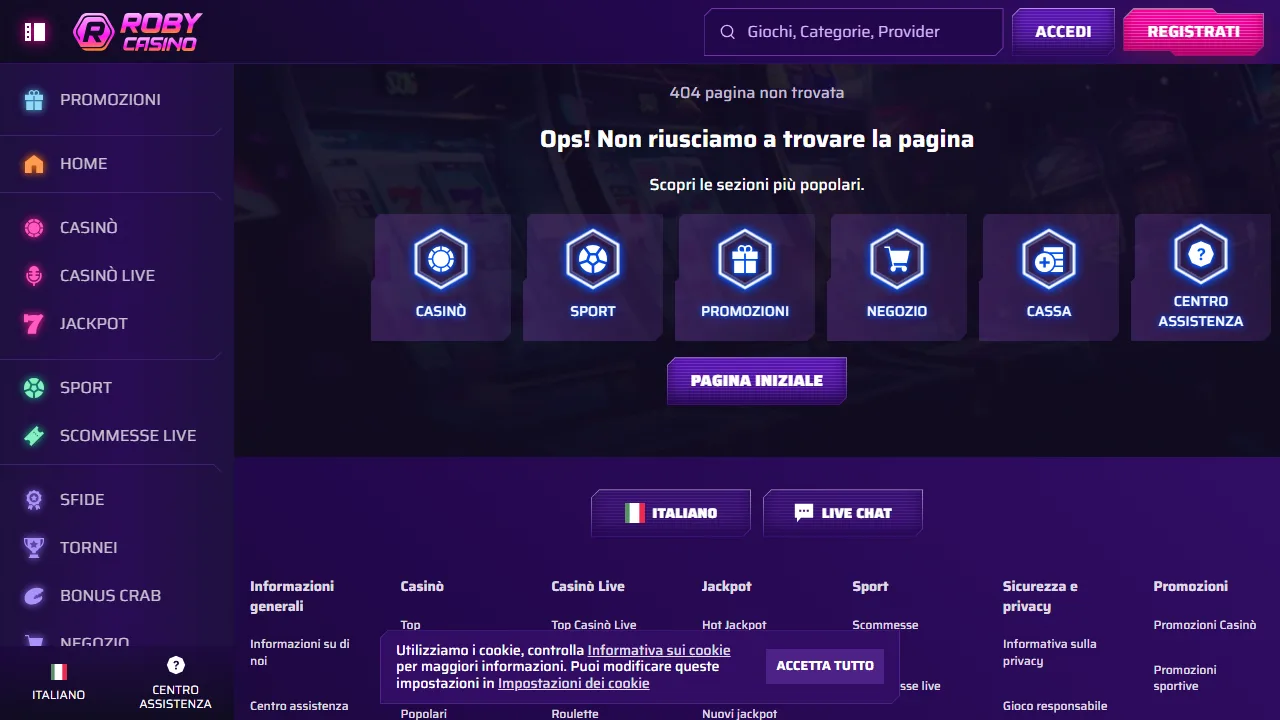The image size is (1280, 720).
Task: Click the Sport soccer ball icon in sidebar
Action: (34, 388)
